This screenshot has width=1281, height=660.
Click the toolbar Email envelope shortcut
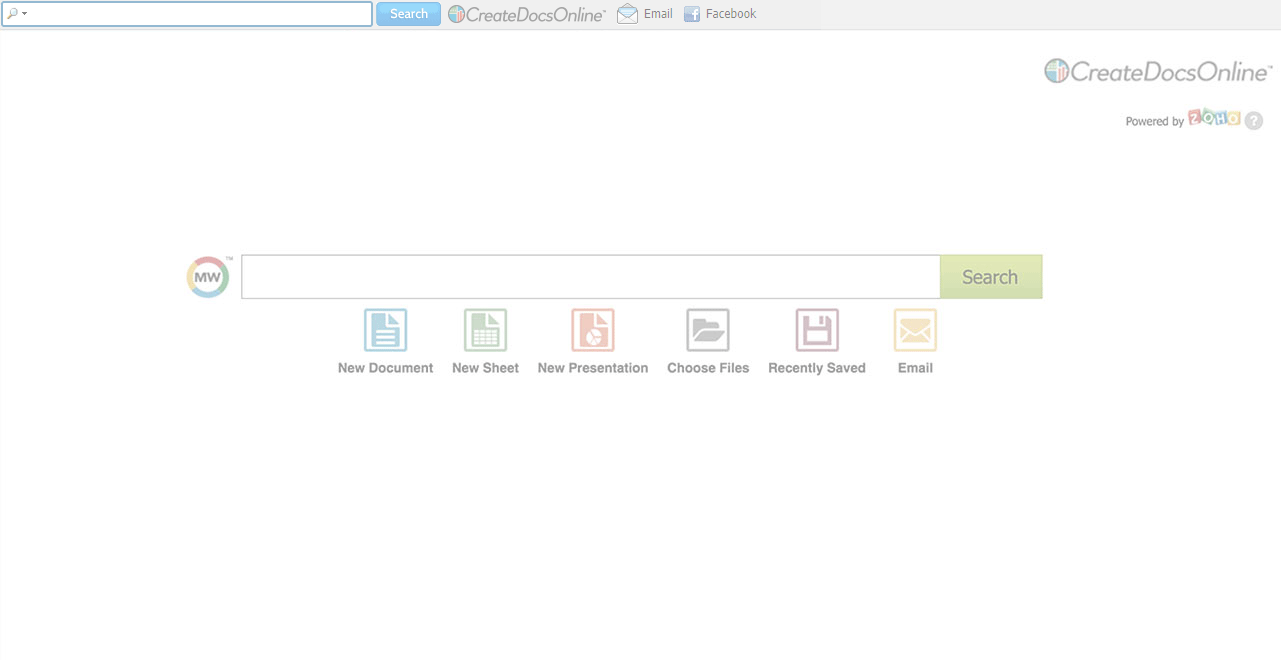pyautogui.click(x=645, y=14)
